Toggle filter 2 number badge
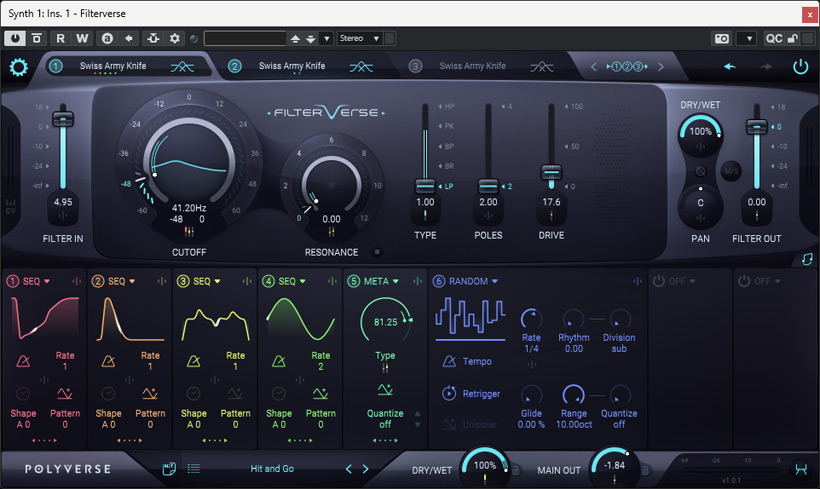 [x=234, y=66]
